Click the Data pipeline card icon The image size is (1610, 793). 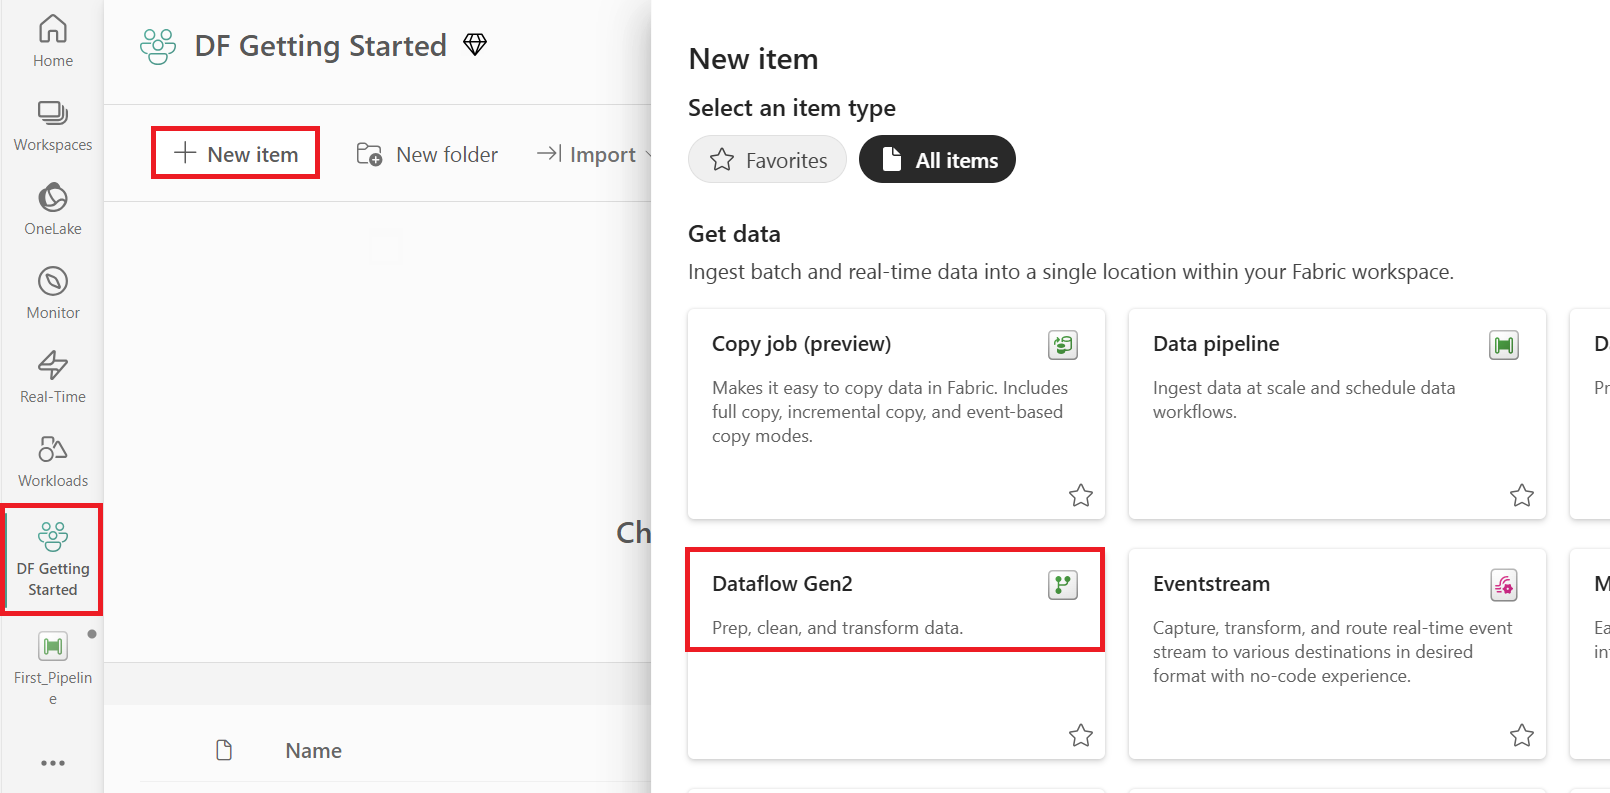(x=1503, y=345)
